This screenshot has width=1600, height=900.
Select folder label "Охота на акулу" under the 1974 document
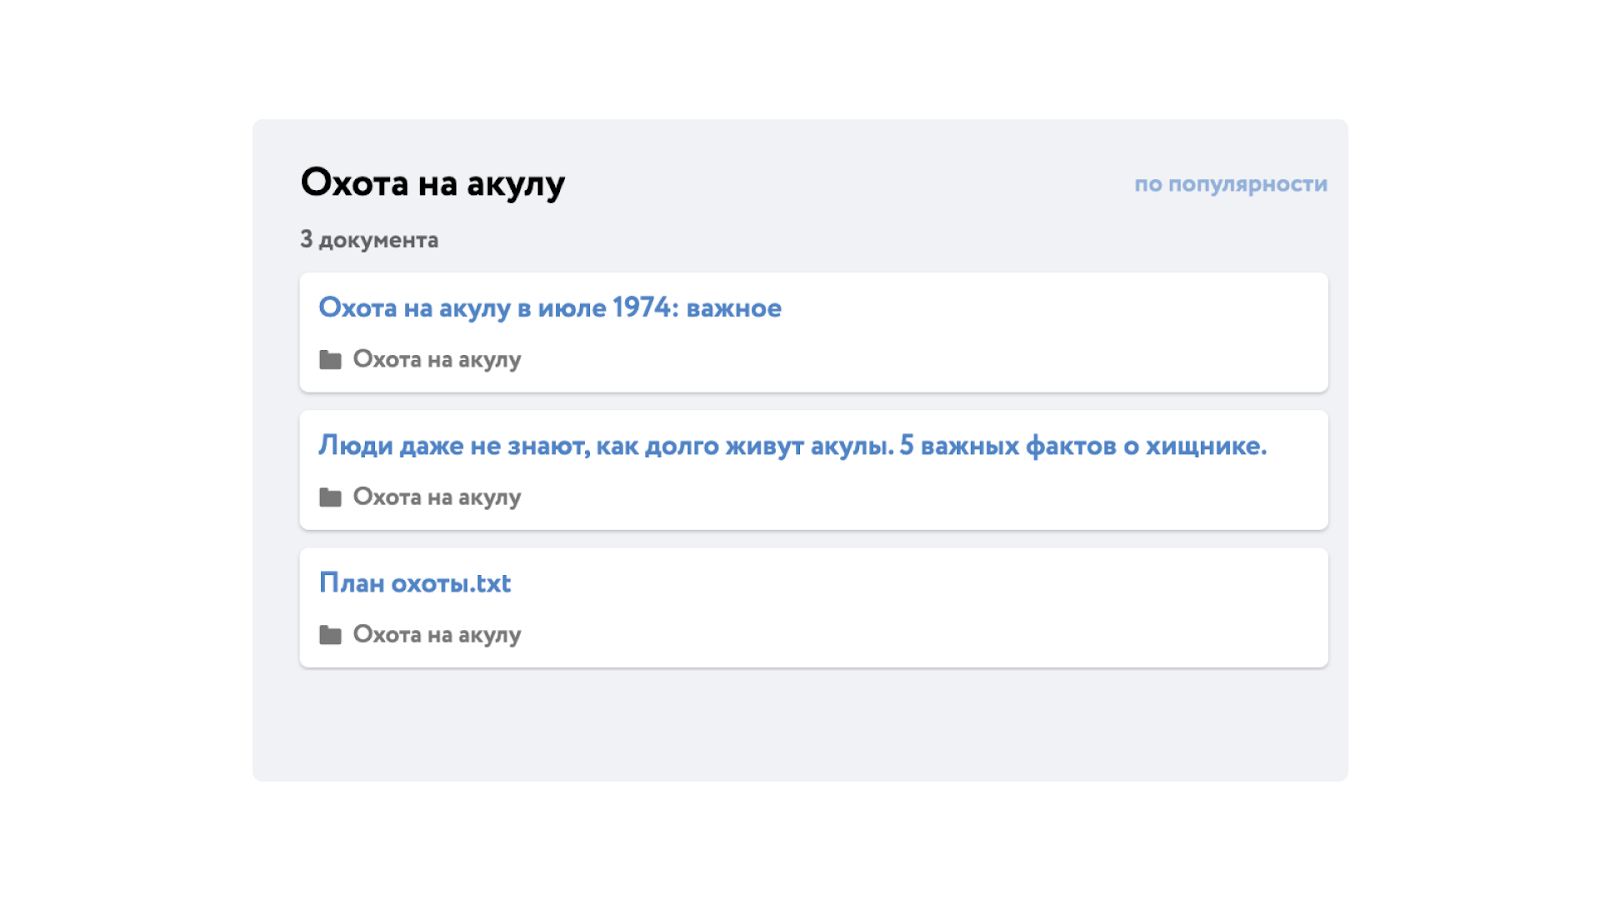coord(437,360)
